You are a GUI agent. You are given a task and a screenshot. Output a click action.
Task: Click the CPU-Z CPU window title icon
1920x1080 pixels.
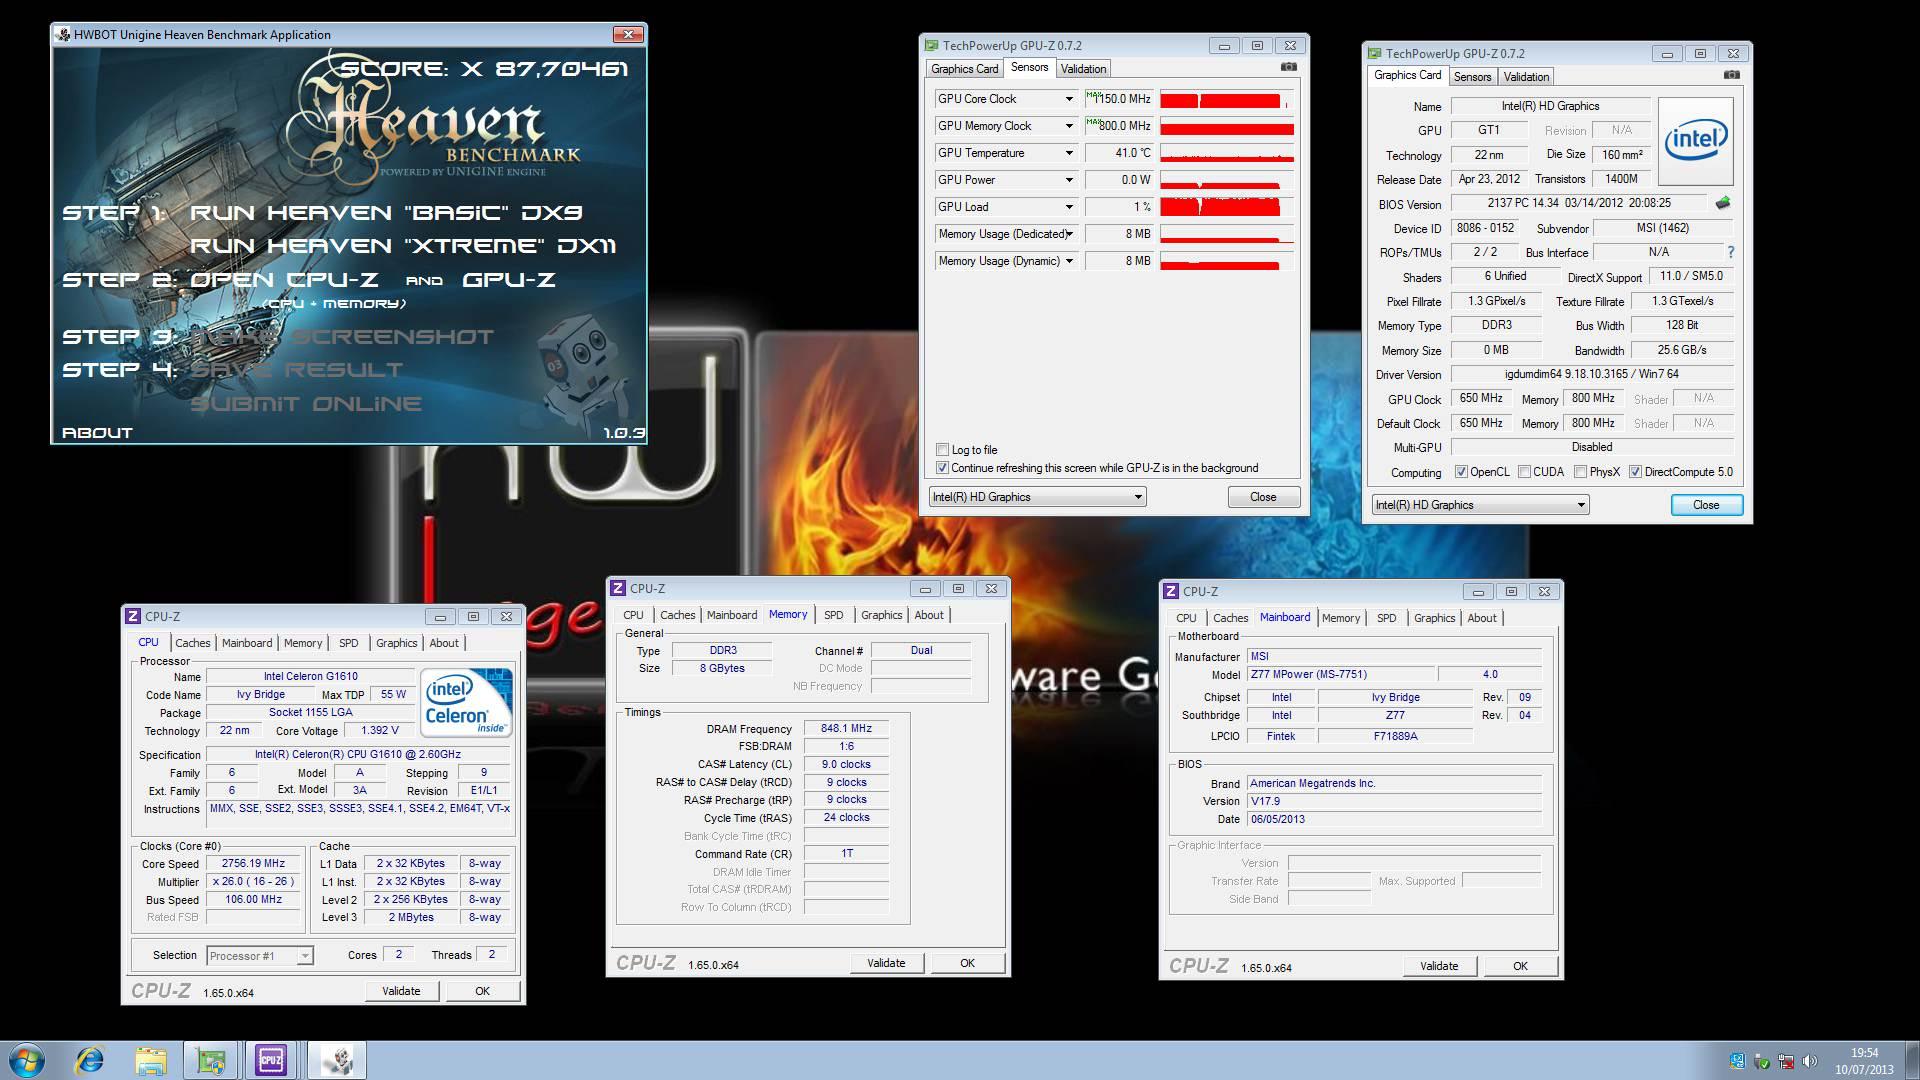tap(133, 616)
